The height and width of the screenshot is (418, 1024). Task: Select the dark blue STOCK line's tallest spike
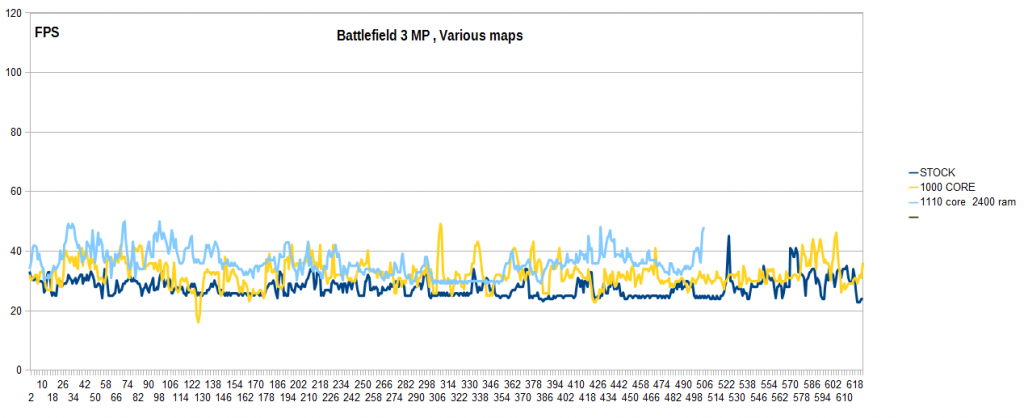(x=728, y=237)
